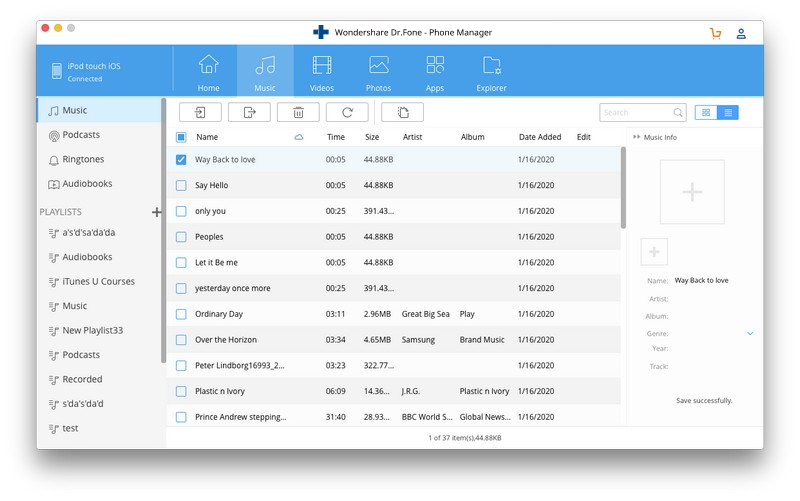
Task: Open the user account icon
Action: tap(741, 34)
